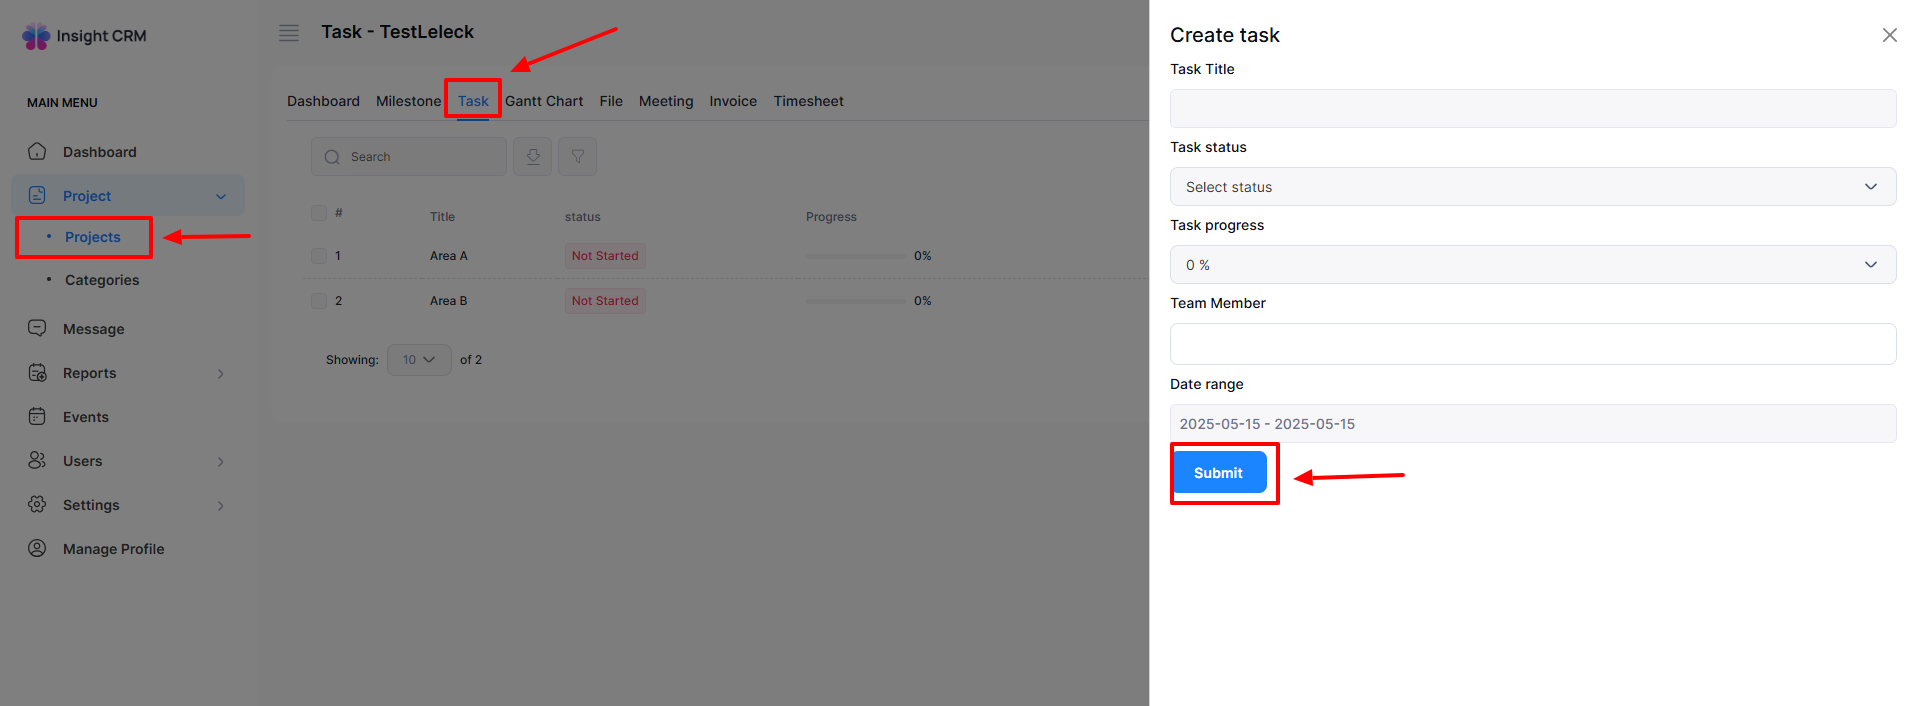This screenshot has width=1916, height=706.
Task: Click the Dashboard home icon in sidebar
Action: 38,152
